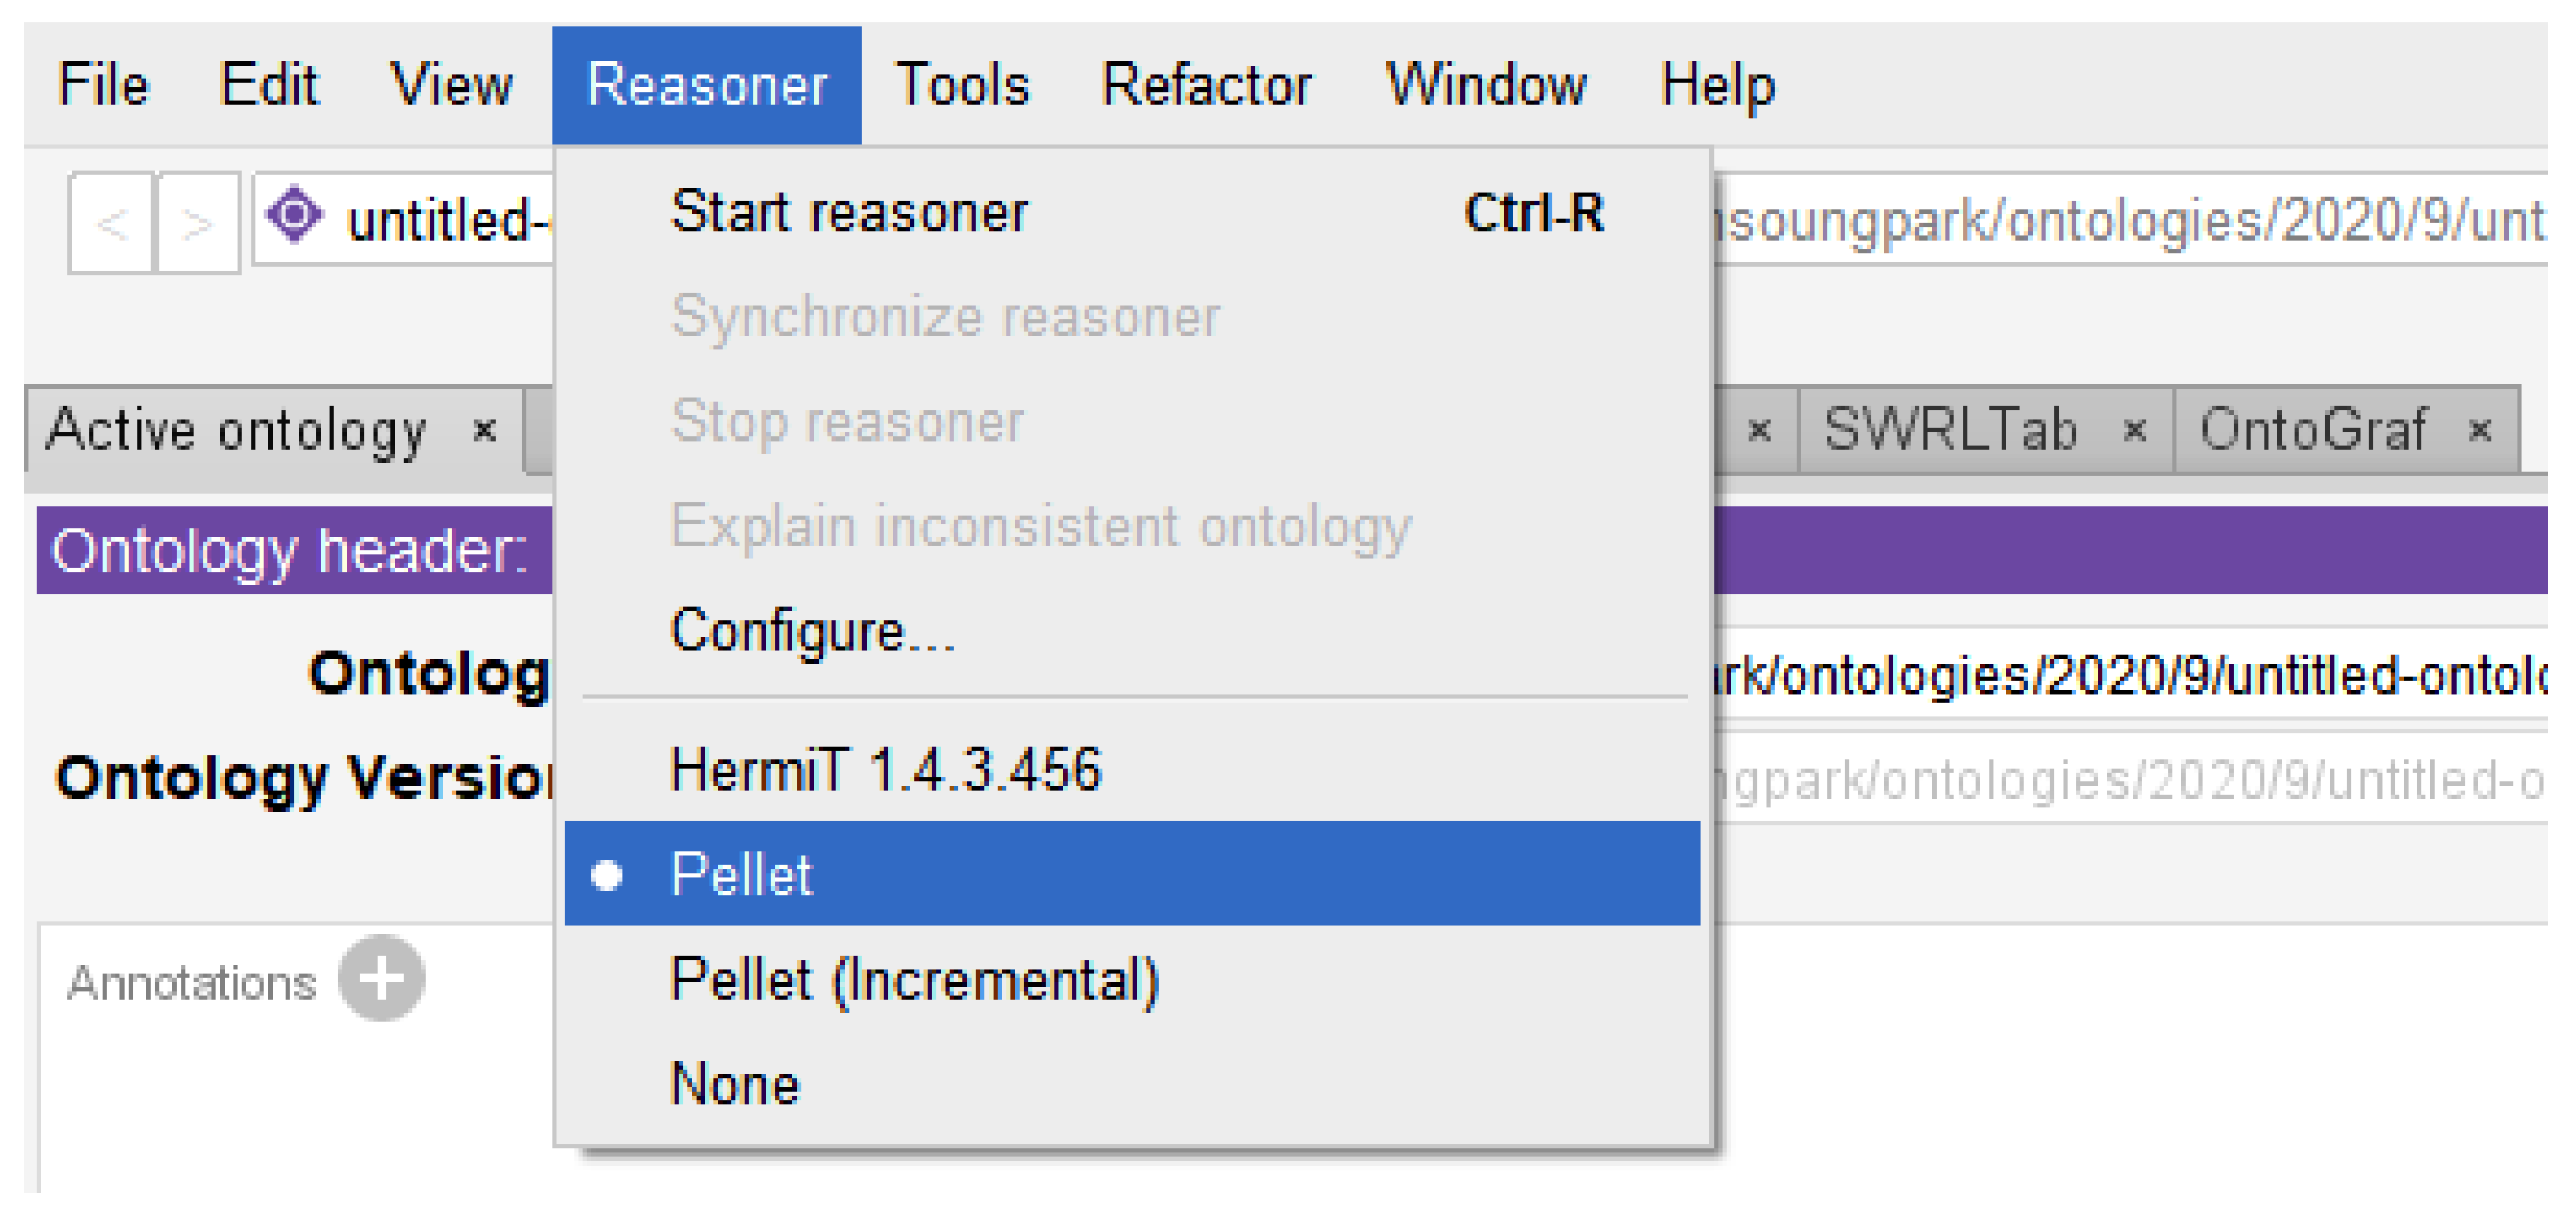Click Start reasoner menu entry

tap(849, 212)
